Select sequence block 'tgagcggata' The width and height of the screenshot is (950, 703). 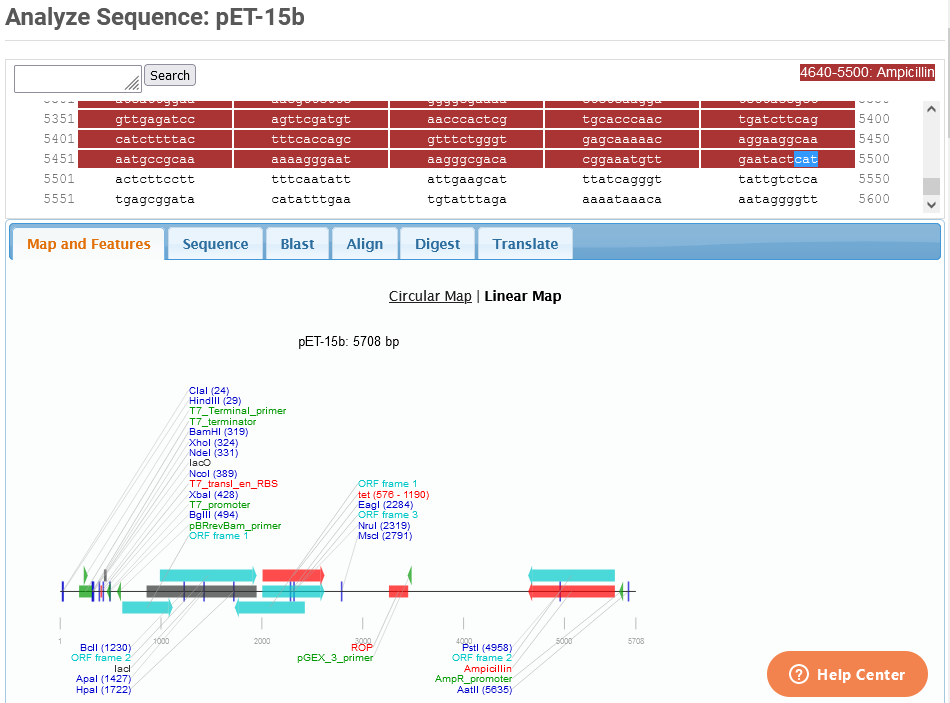(x=155, y=199)
